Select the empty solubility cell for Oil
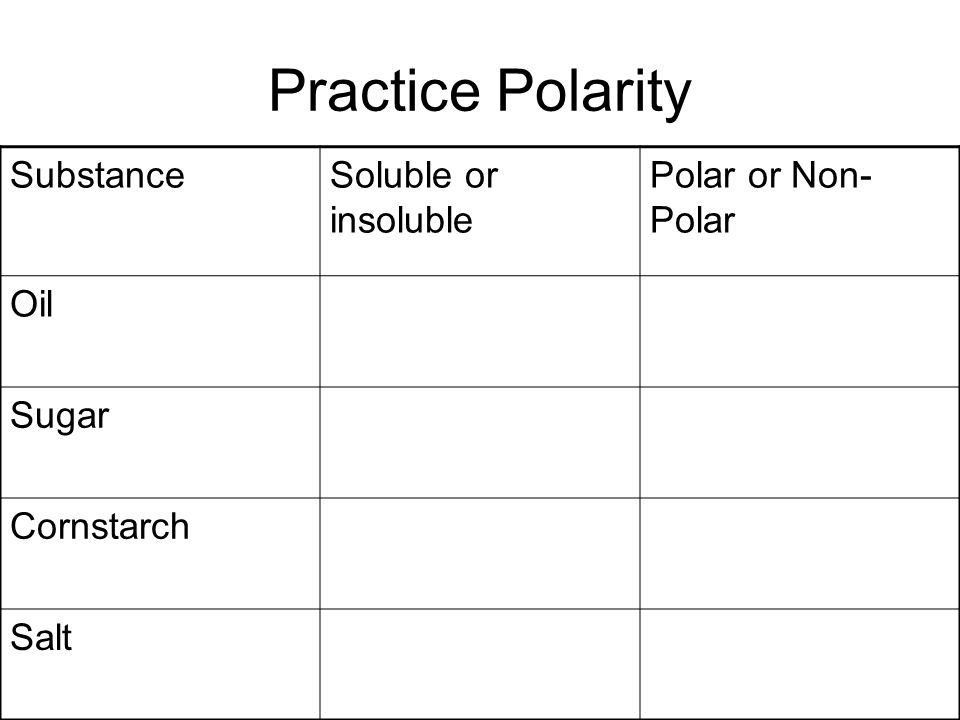This screenshot has width=960, height=720. [480, 331]
